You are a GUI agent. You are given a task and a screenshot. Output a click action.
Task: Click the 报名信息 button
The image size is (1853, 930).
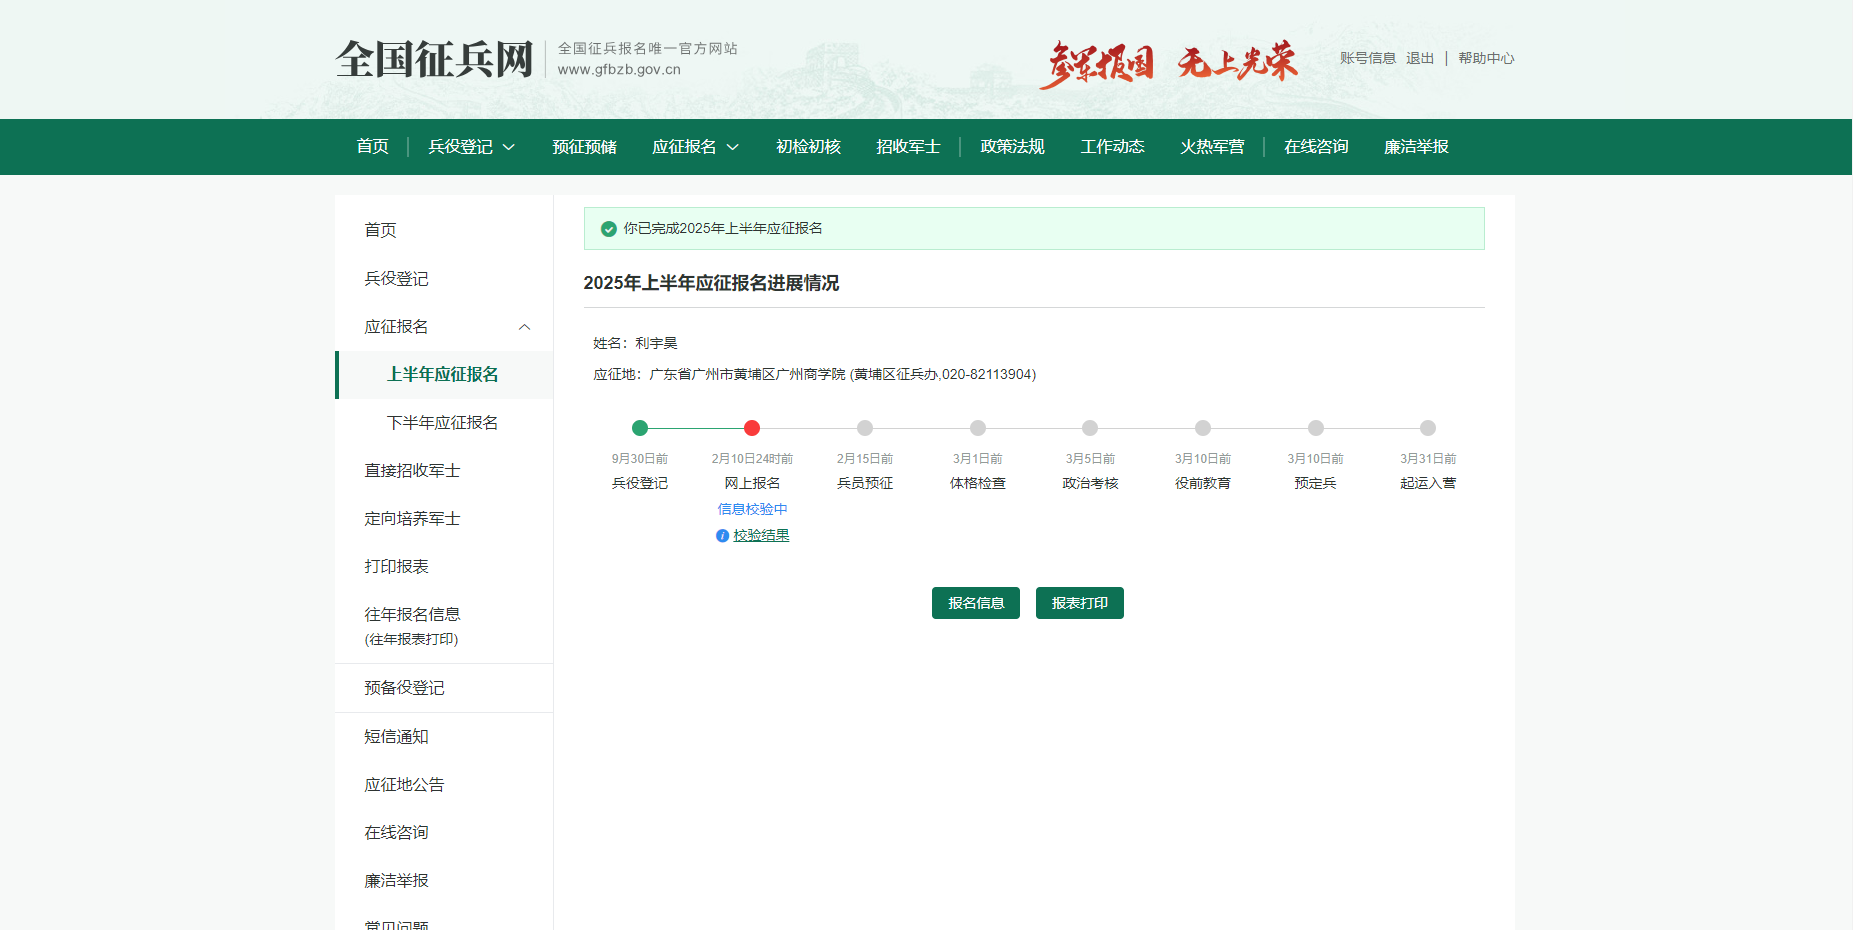coord(975,603)
